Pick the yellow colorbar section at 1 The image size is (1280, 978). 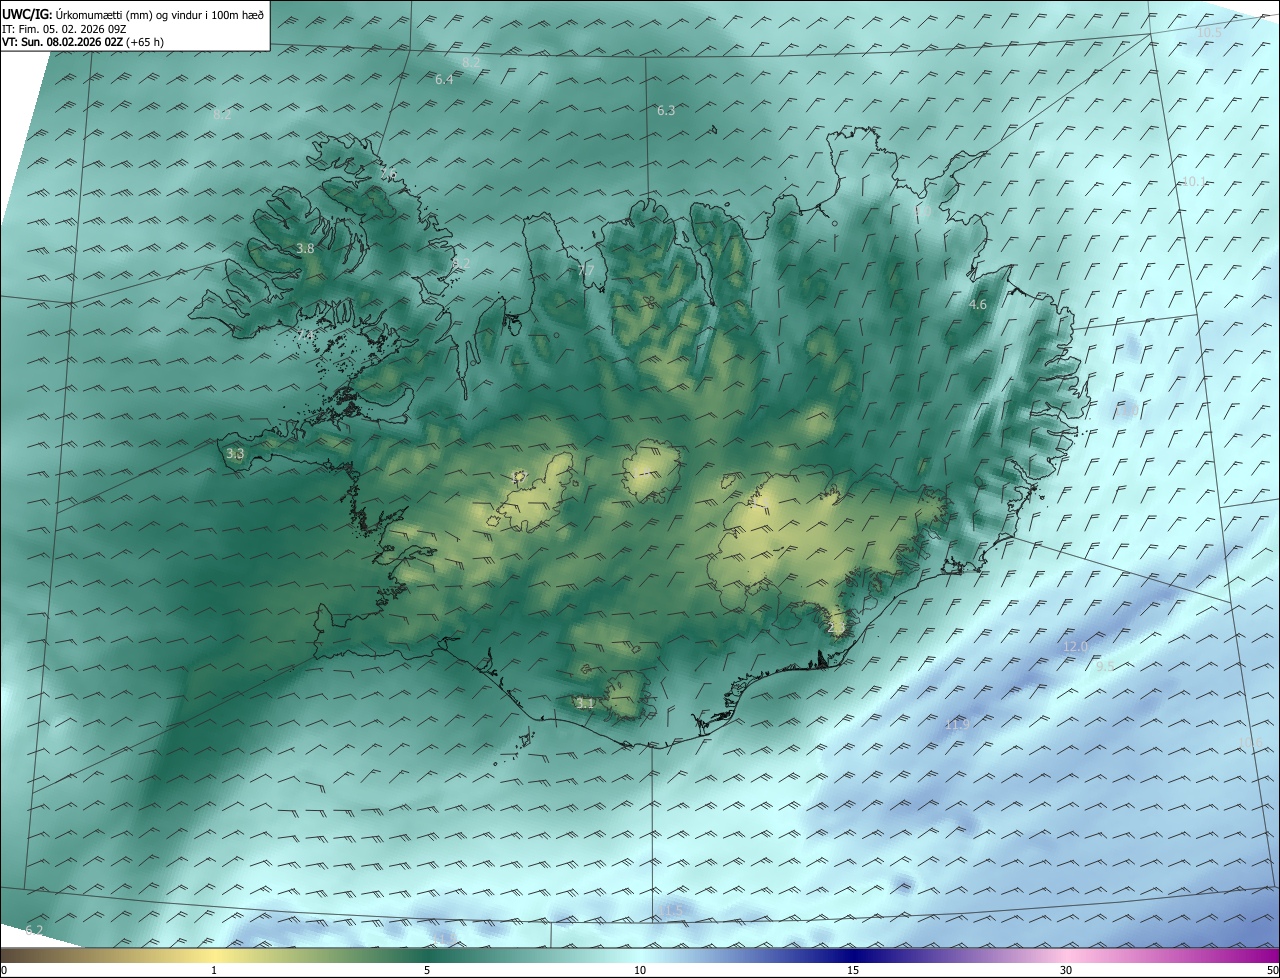(214, 955)
